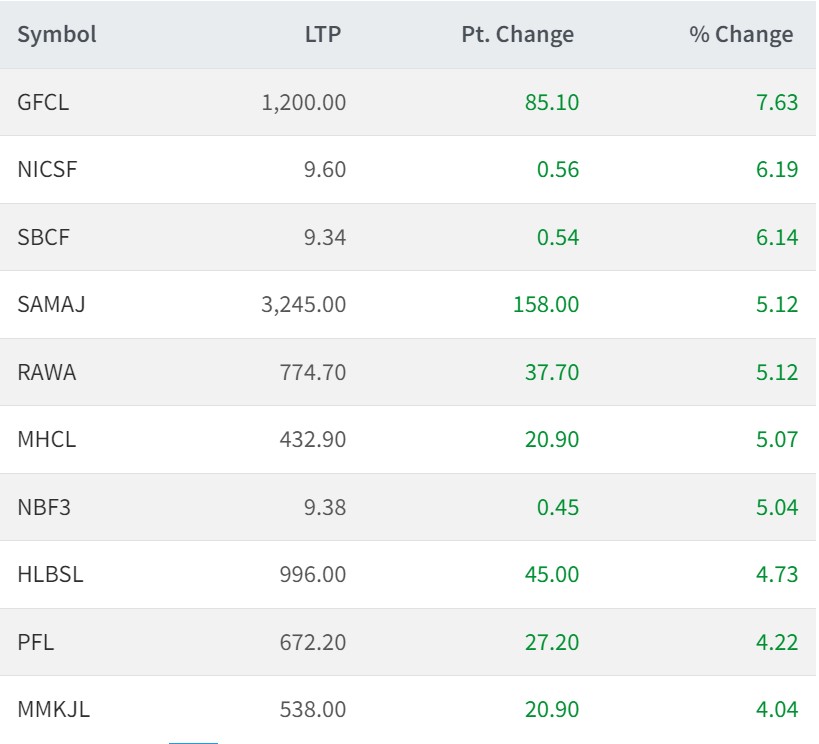Viewport: 819px width, 744px height.
Task: Sort by the Symbol column header
Action: coord(57,35)
